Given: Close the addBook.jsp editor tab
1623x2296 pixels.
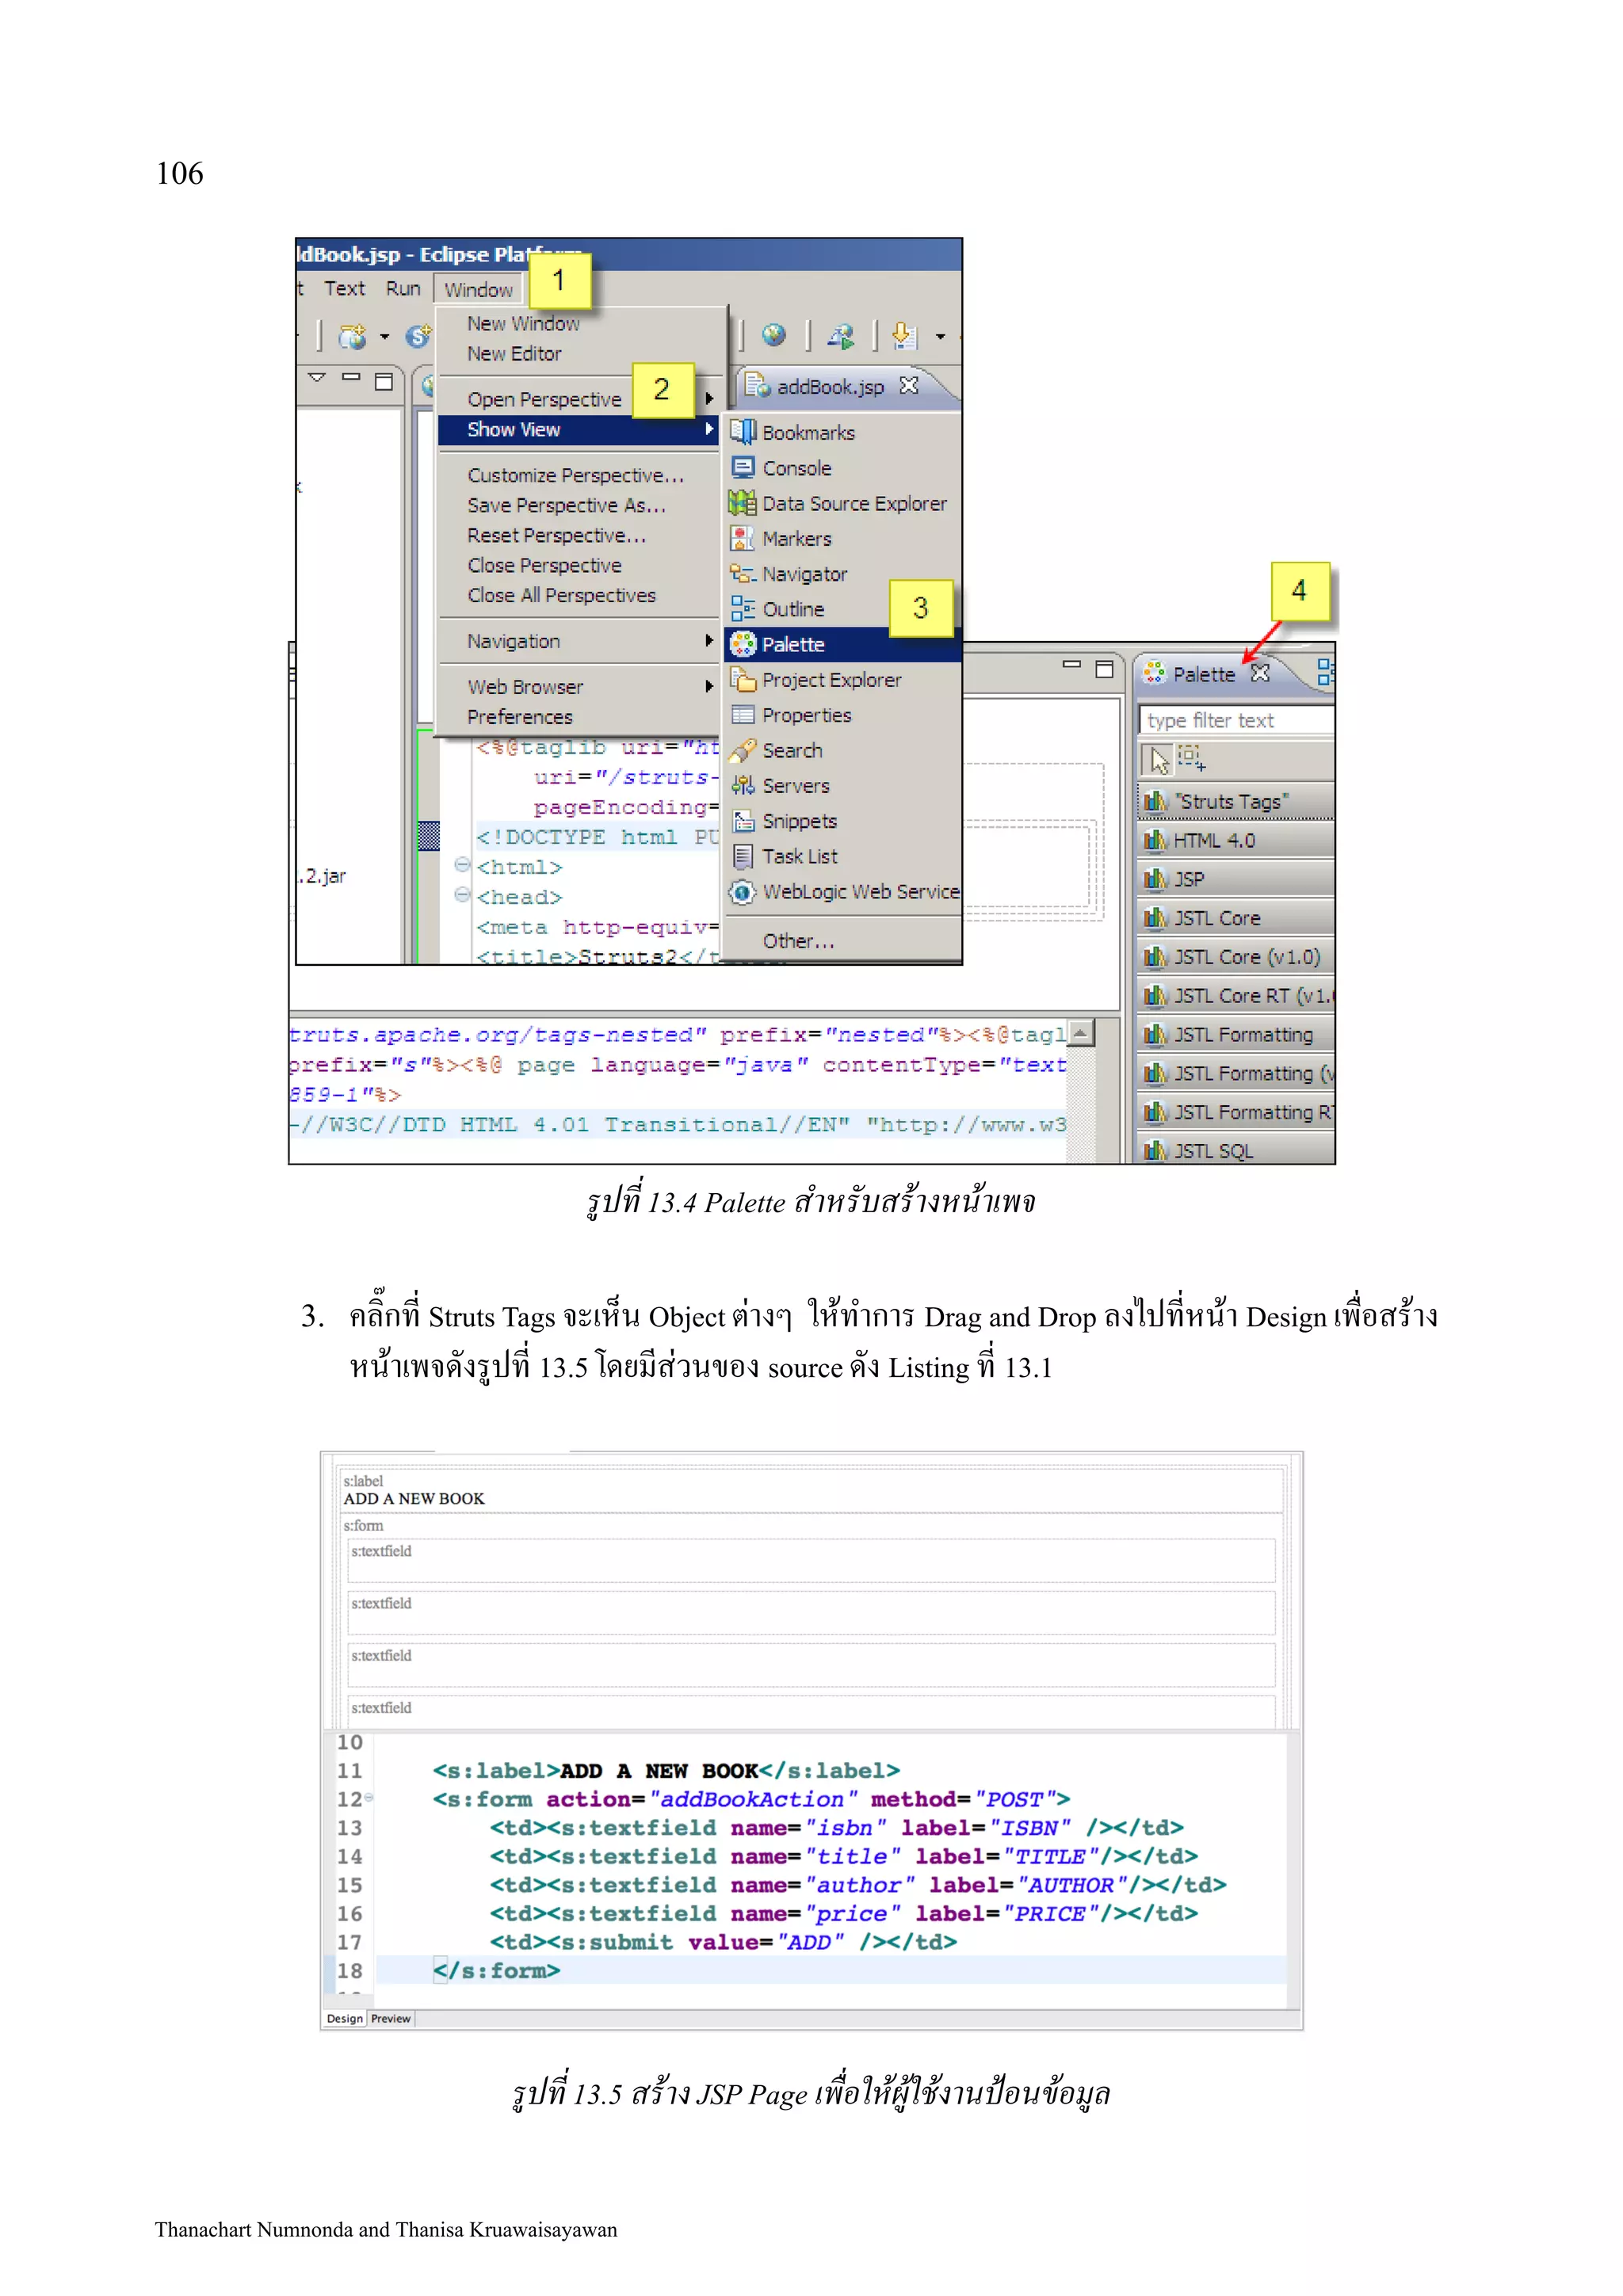Looking at the screenshot, I should point(908,386).
